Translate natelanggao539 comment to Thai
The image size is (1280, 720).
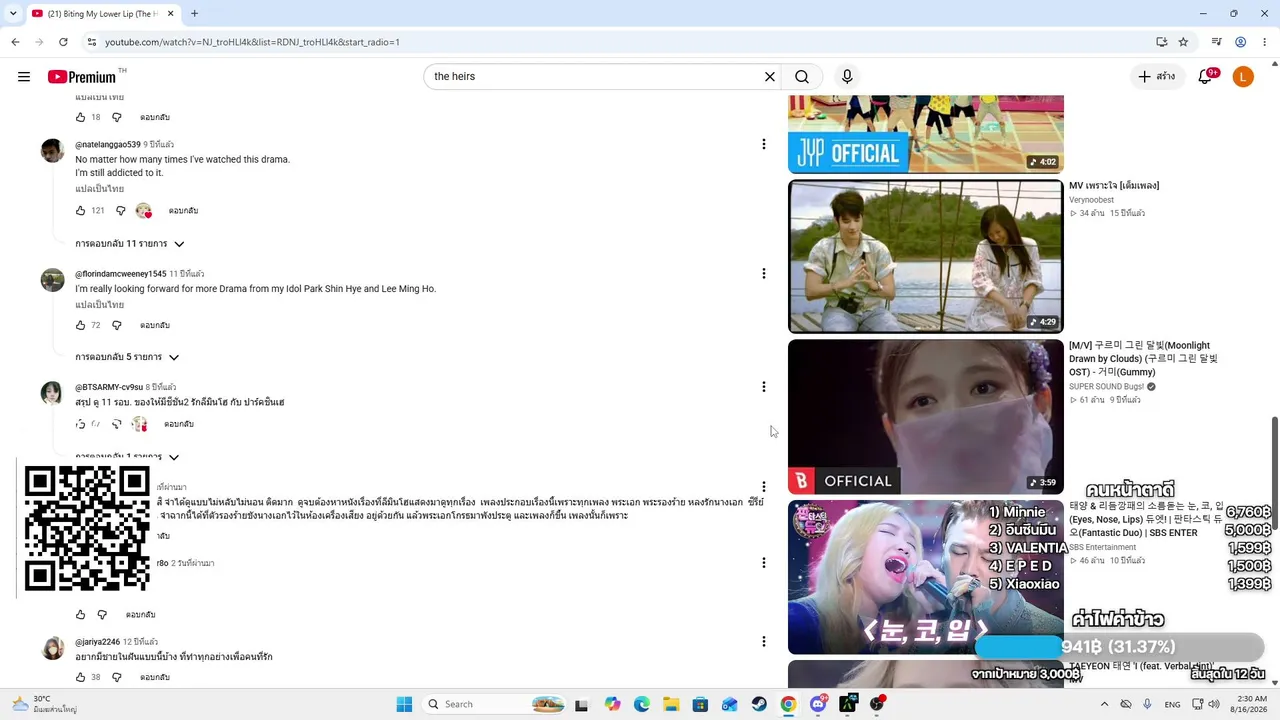(100, 188)
